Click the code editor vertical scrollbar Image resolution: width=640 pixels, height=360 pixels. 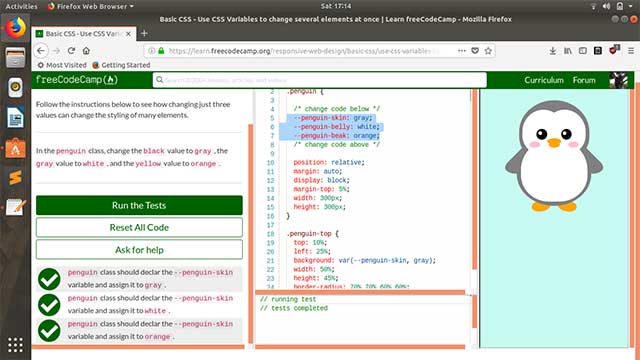475,180
